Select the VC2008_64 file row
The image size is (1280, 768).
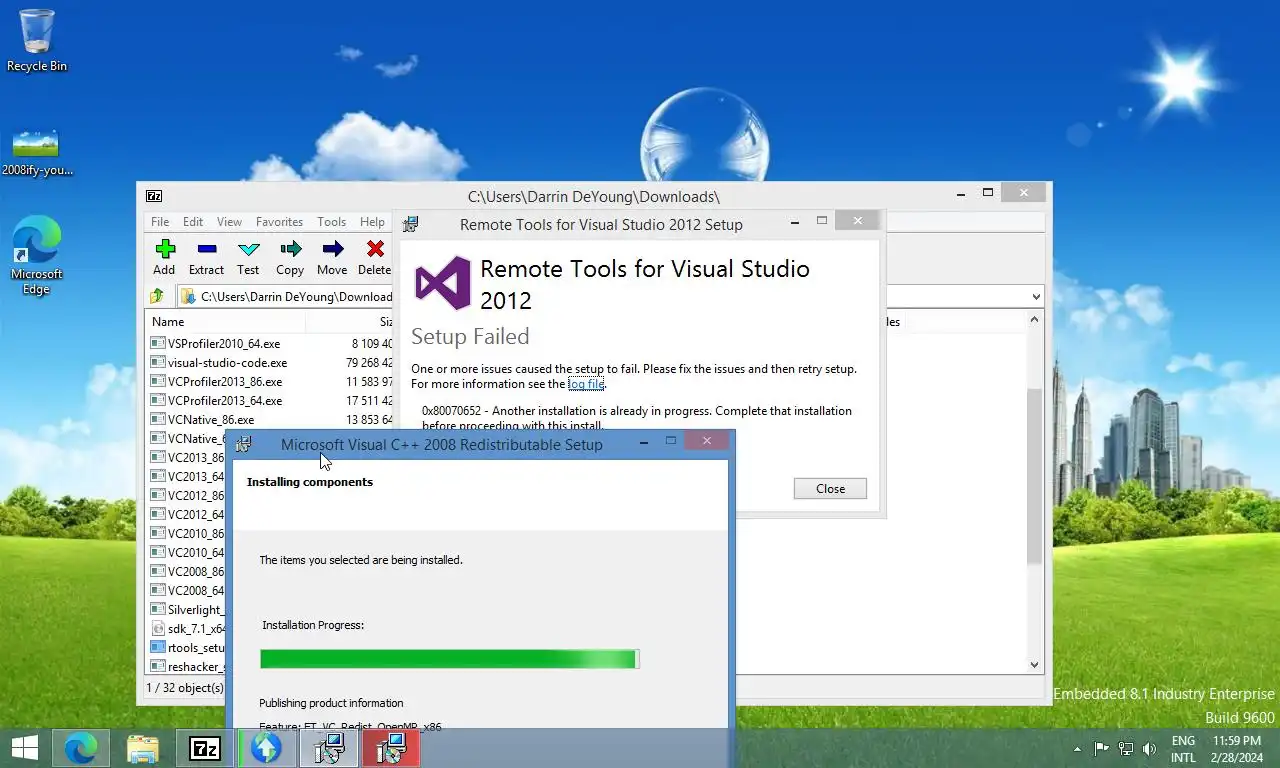pos(187,590)
